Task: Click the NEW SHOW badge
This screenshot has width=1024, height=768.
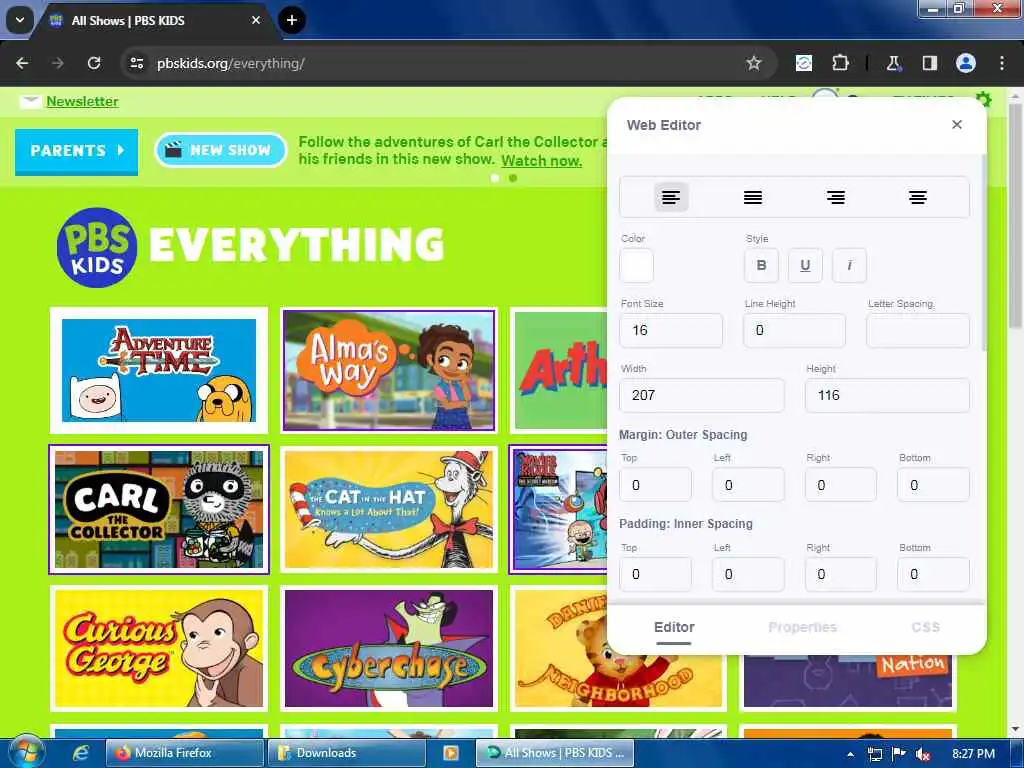Action: pos(221,150)
